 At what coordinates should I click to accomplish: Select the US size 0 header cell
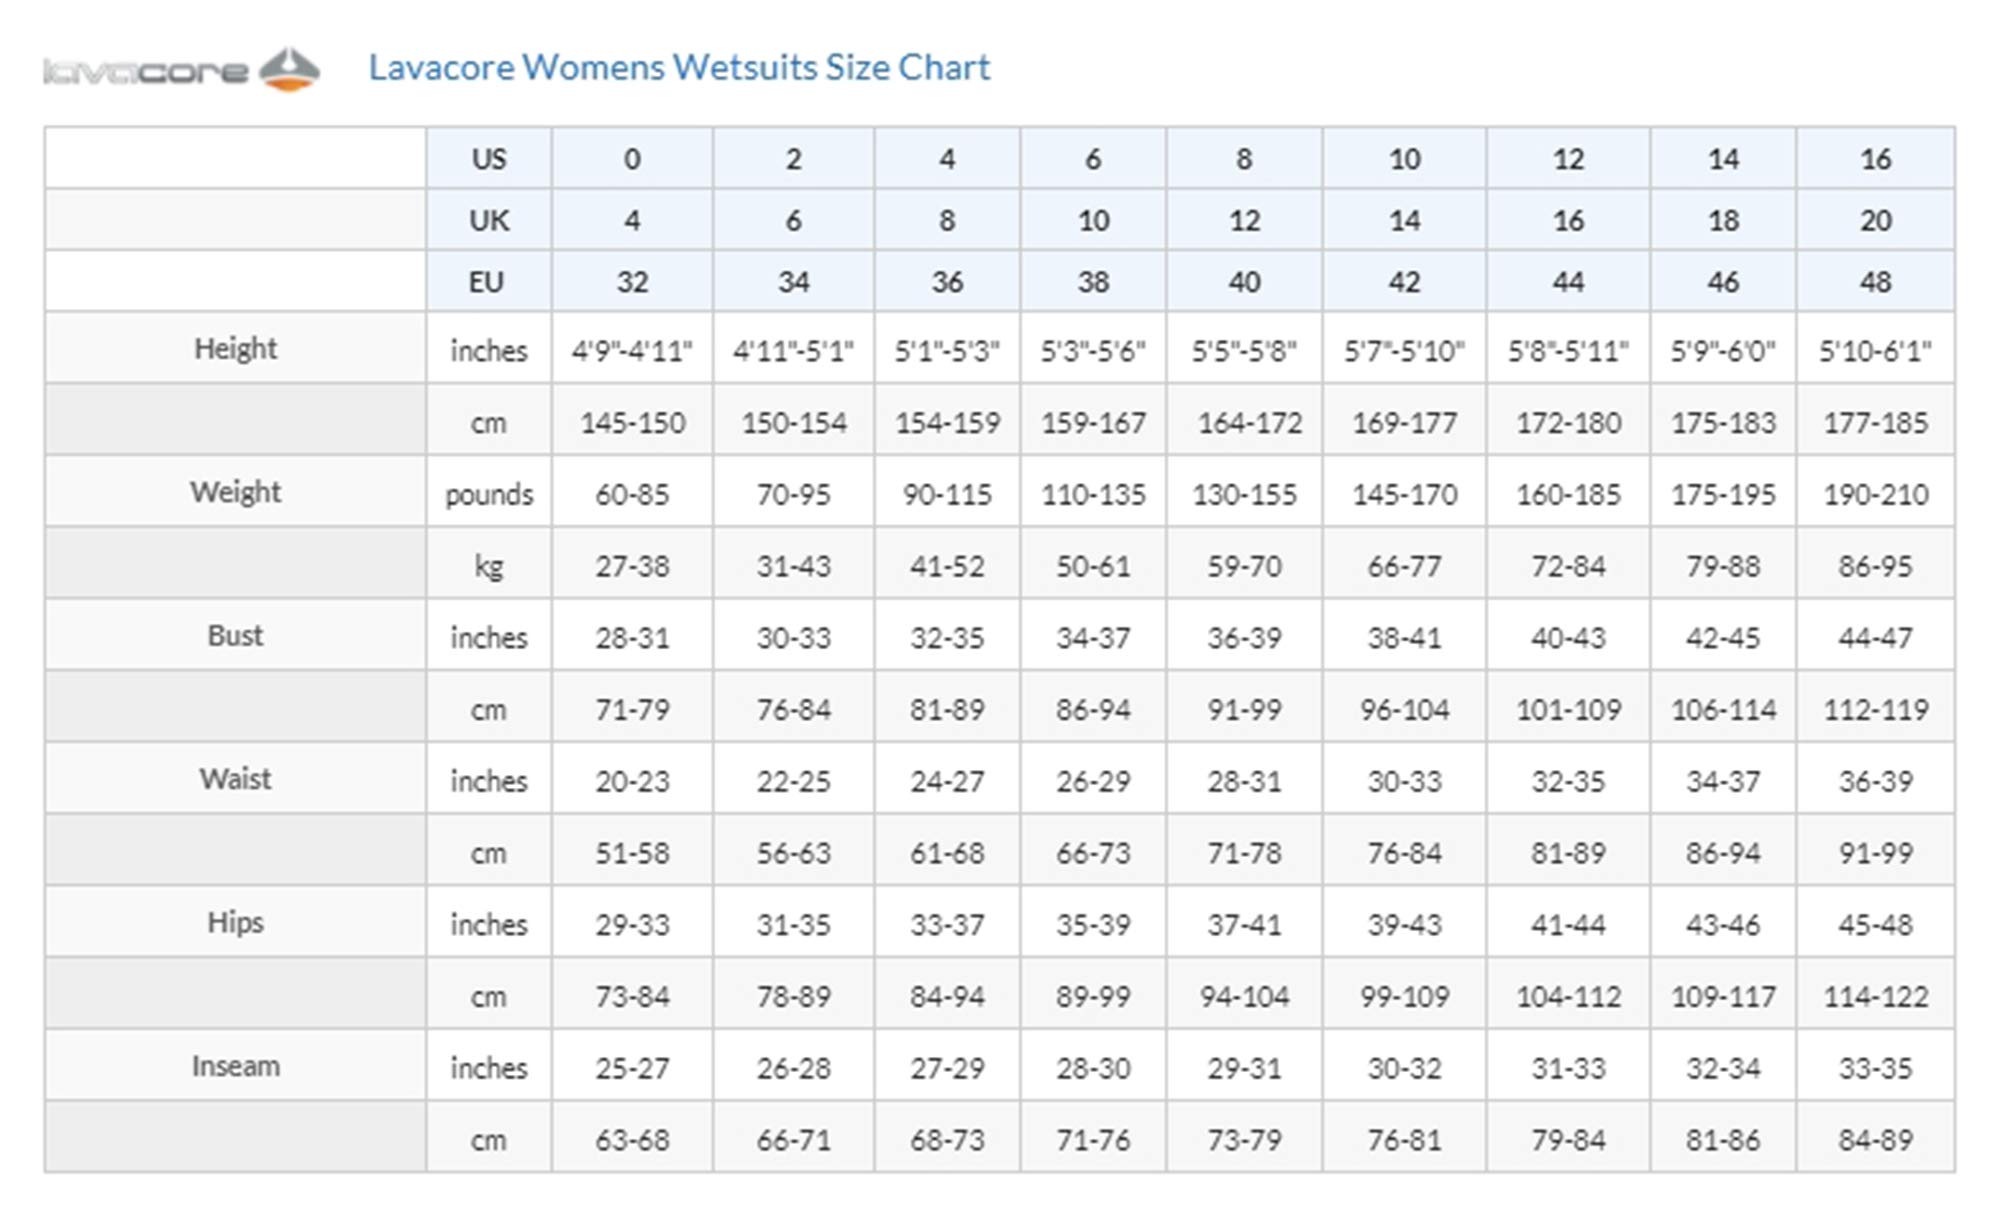tap(632, 158)
